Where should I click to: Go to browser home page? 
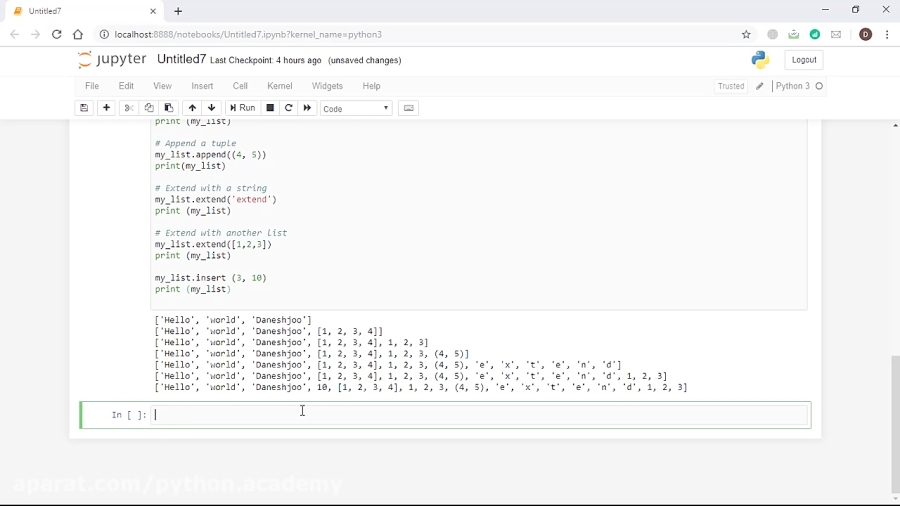point(78,34)
